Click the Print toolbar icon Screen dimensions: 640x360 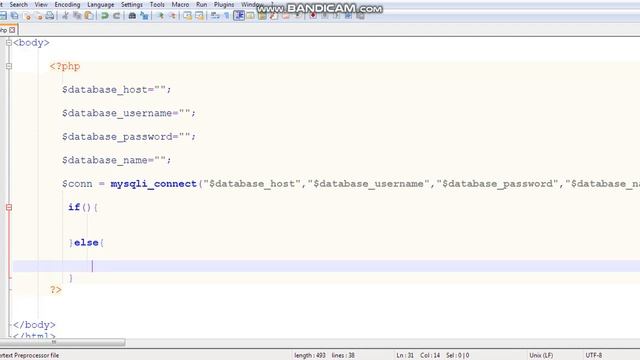point(50,16)
